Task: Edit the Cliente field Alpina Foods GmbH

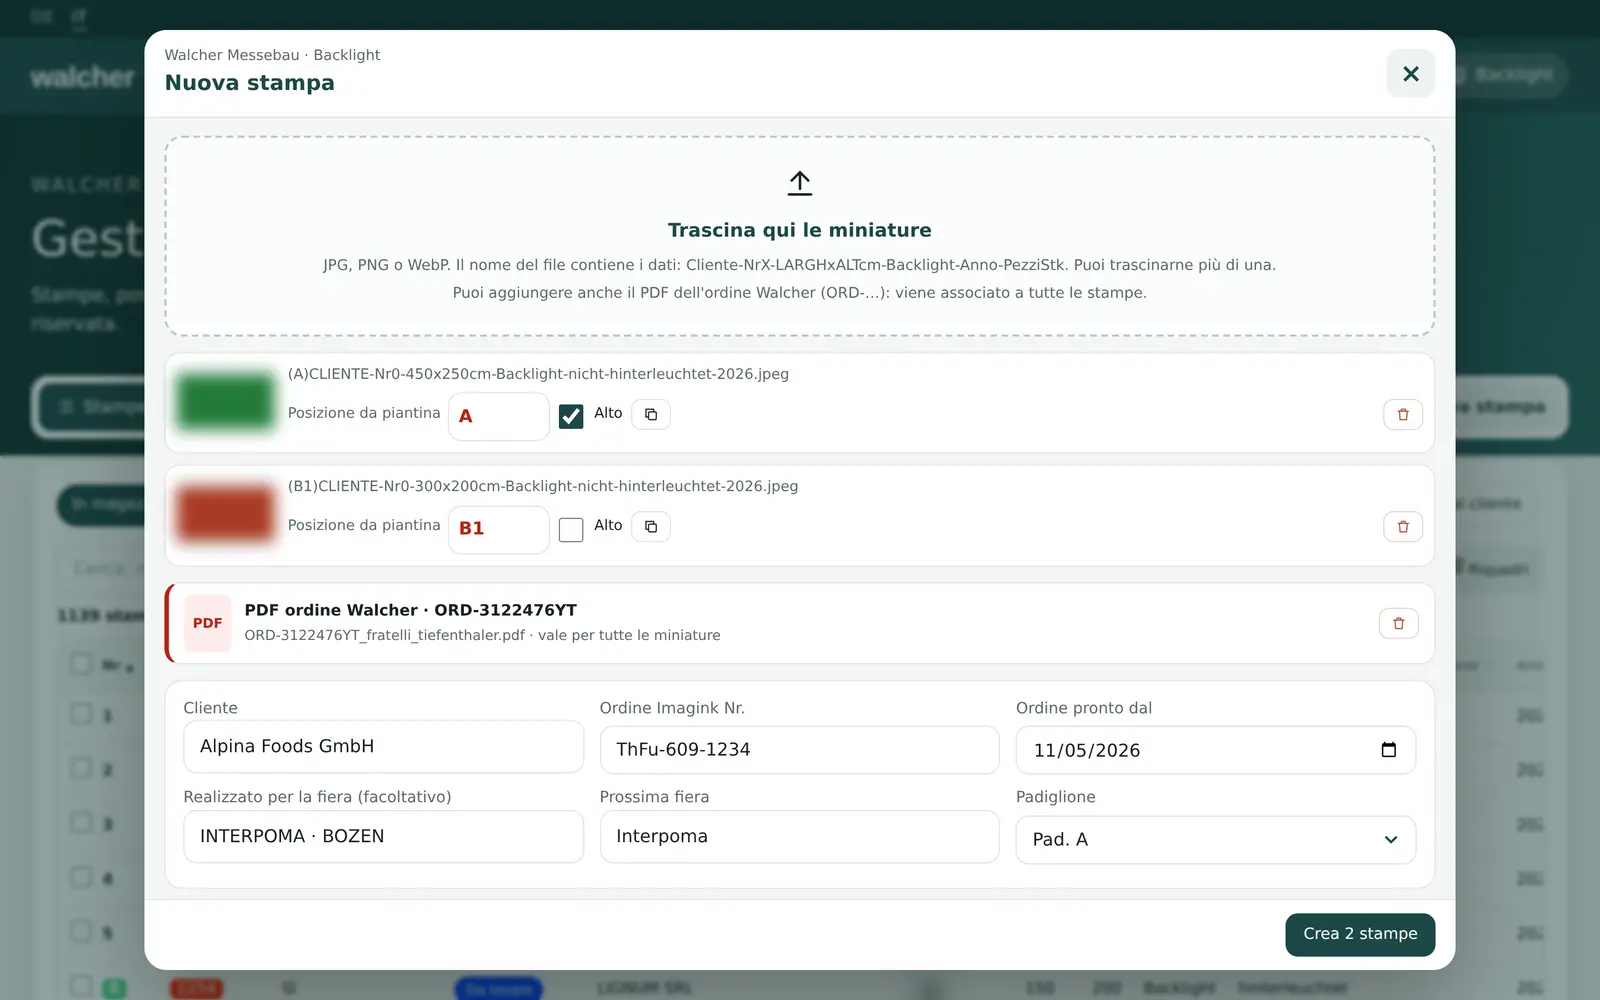Action: point(384,746)
